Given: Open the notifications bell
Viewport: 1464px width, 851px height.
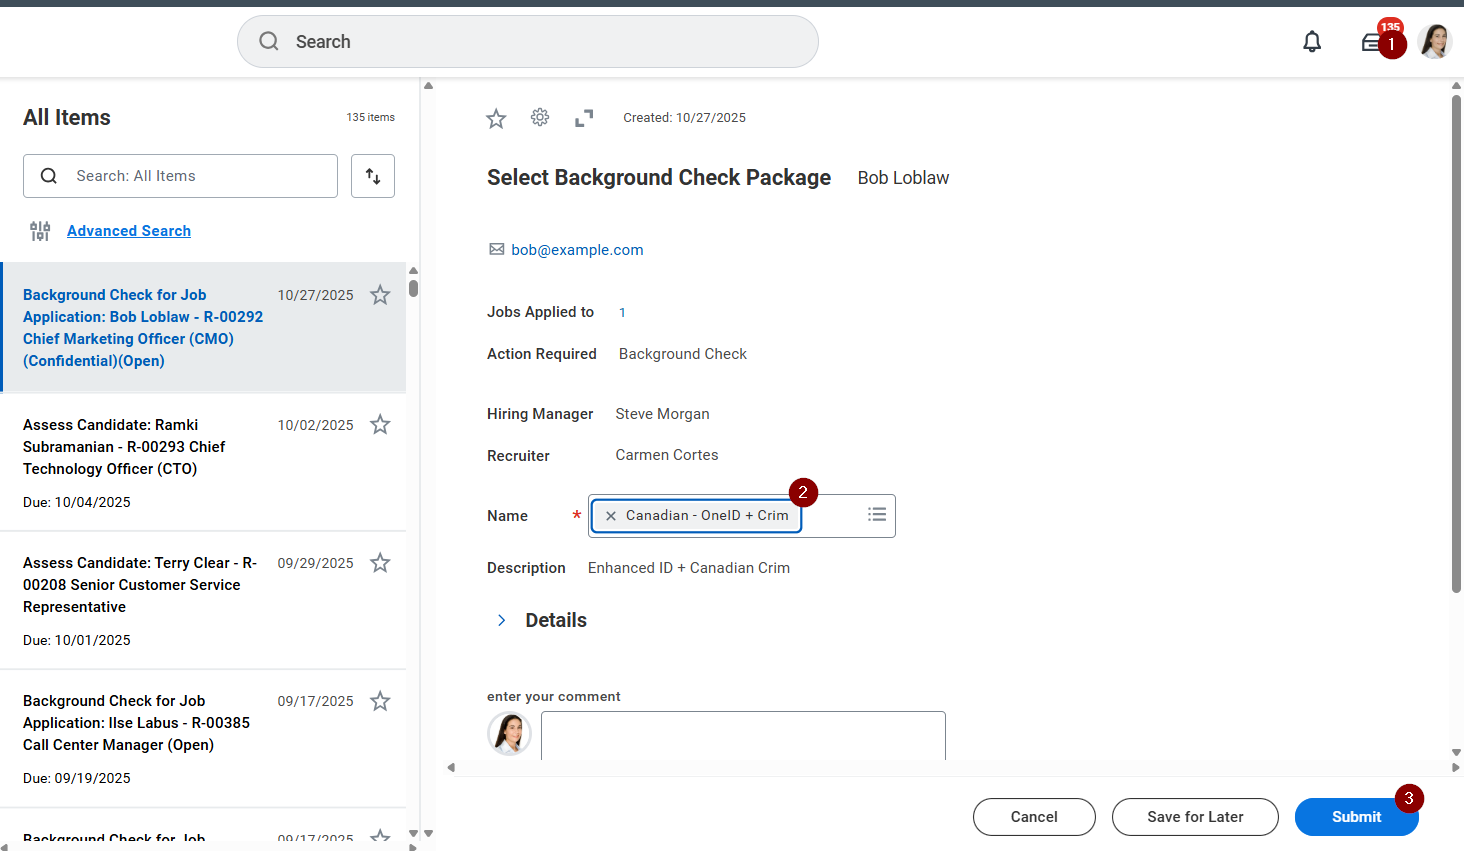Looking at the screenshot, I should coord(1312,42).
